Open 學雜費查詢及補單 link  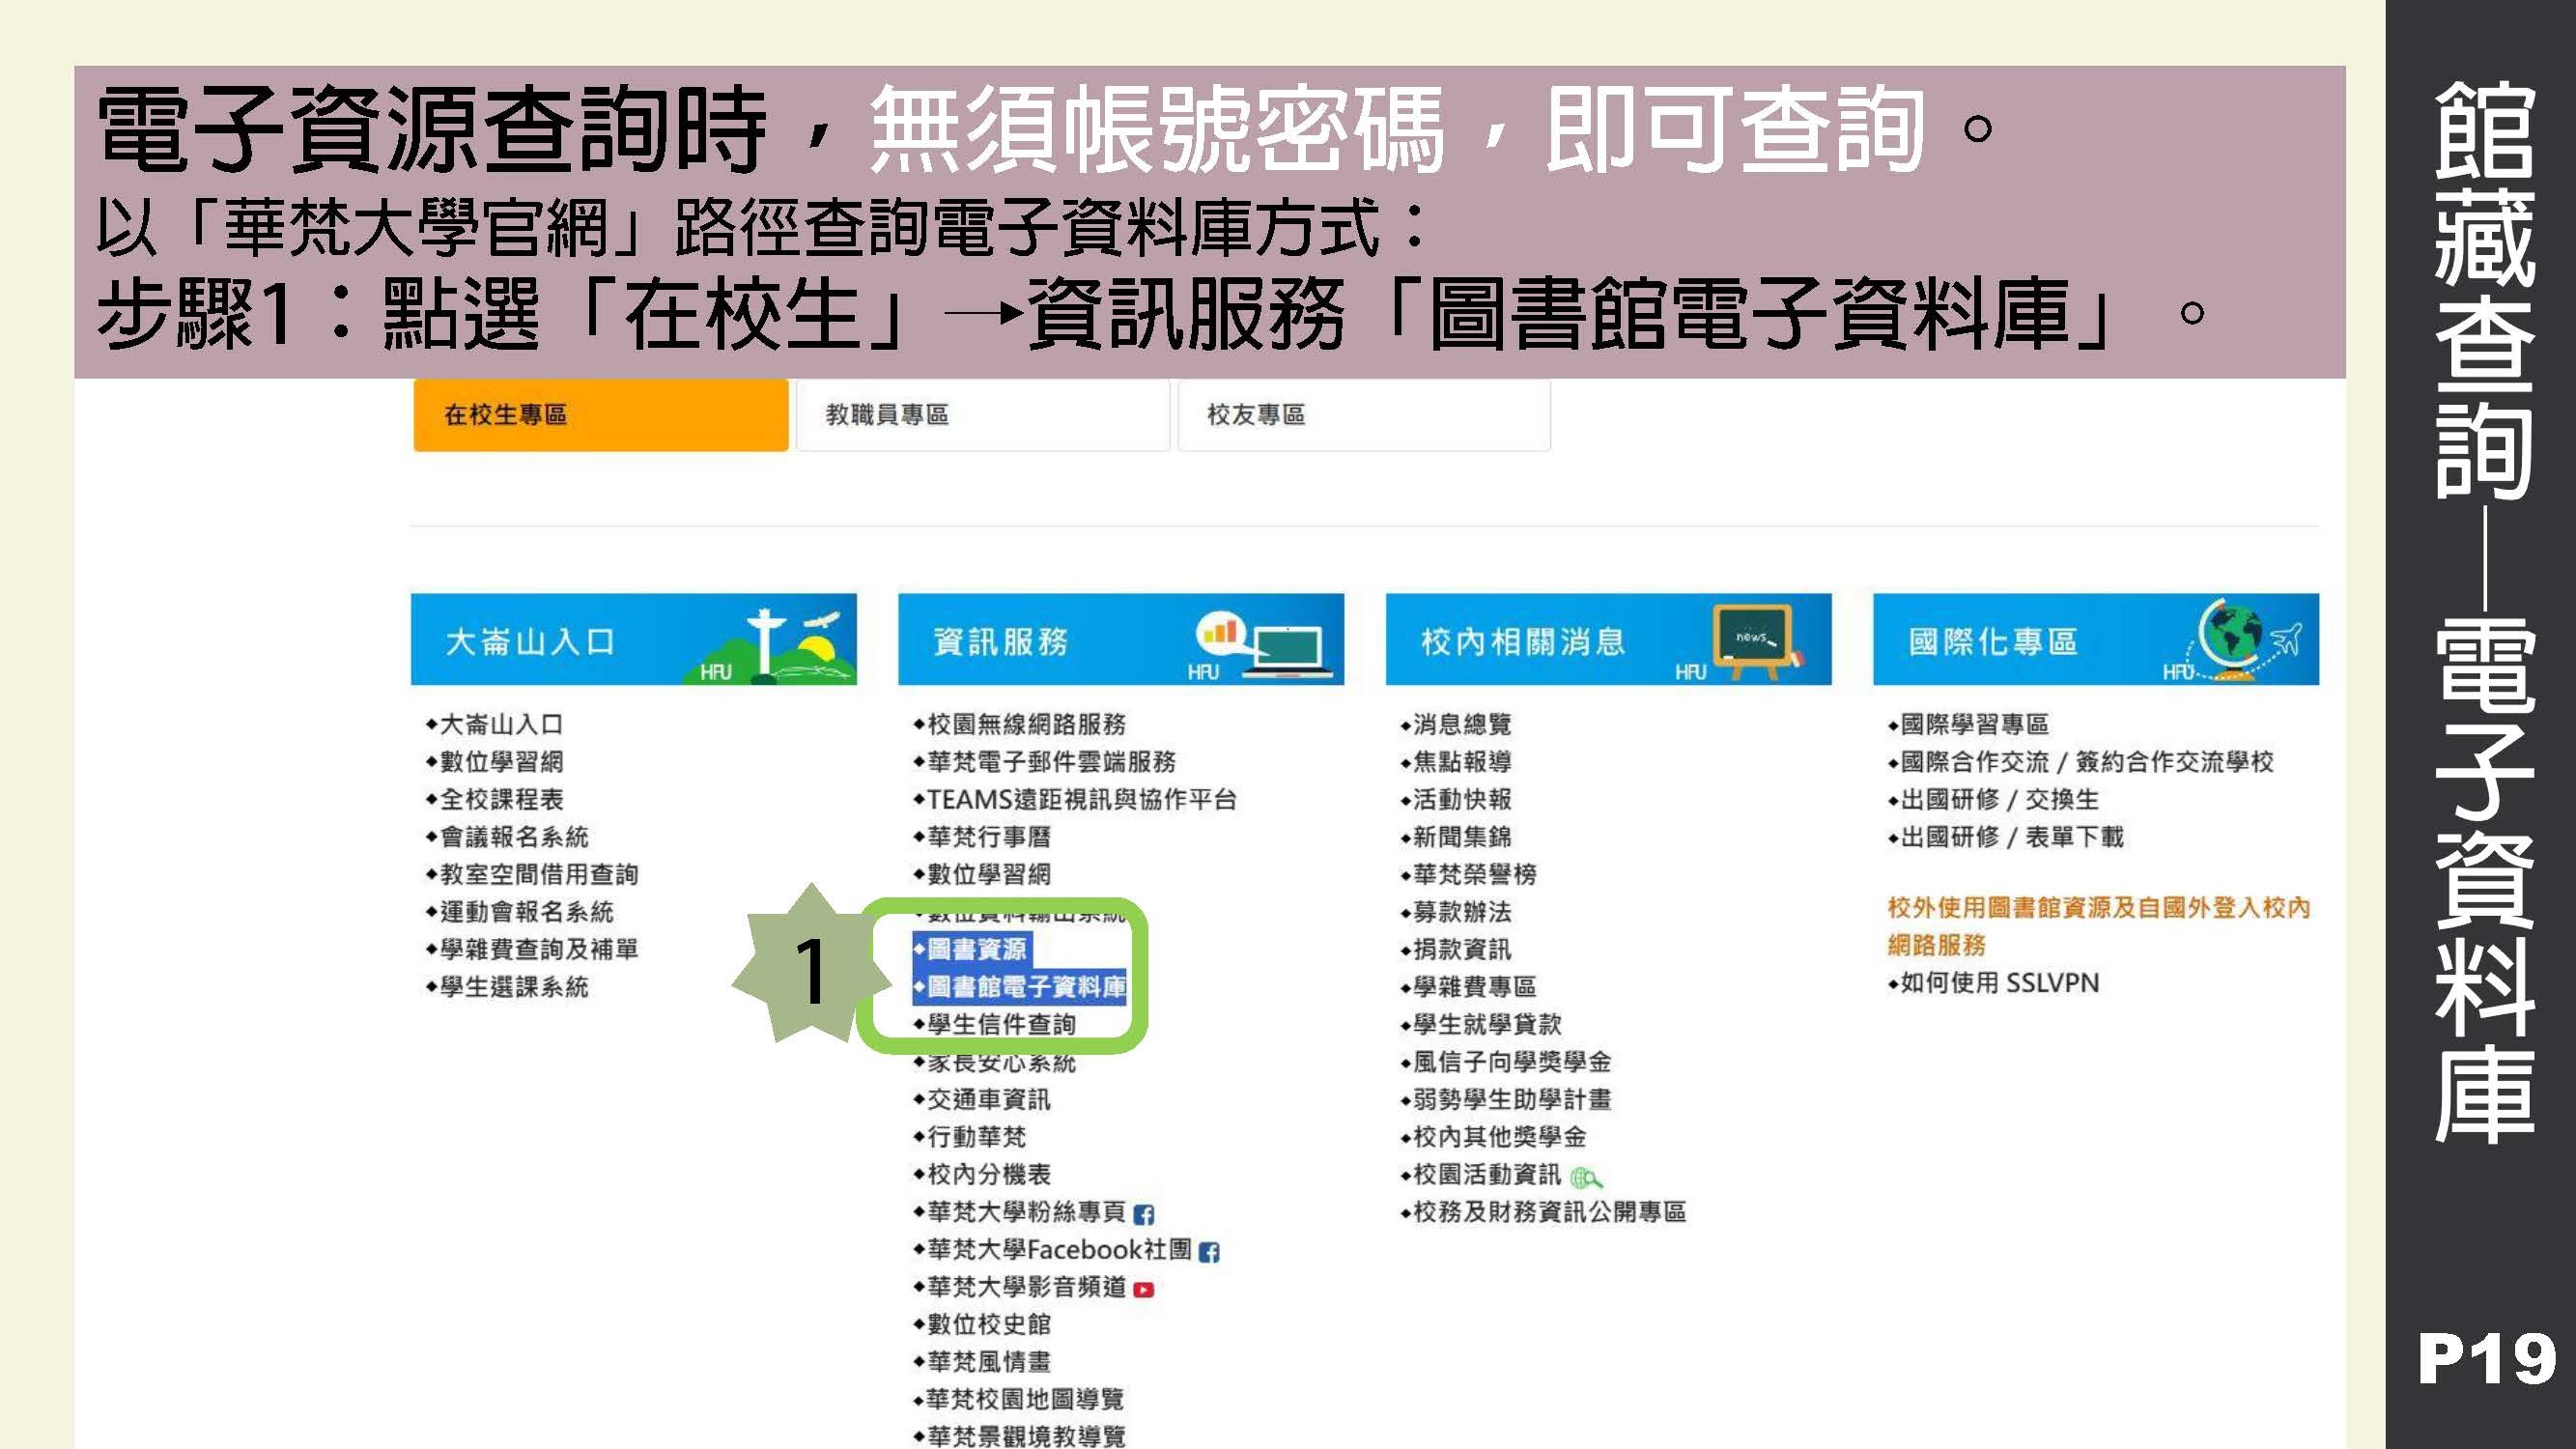coord(539,949)
